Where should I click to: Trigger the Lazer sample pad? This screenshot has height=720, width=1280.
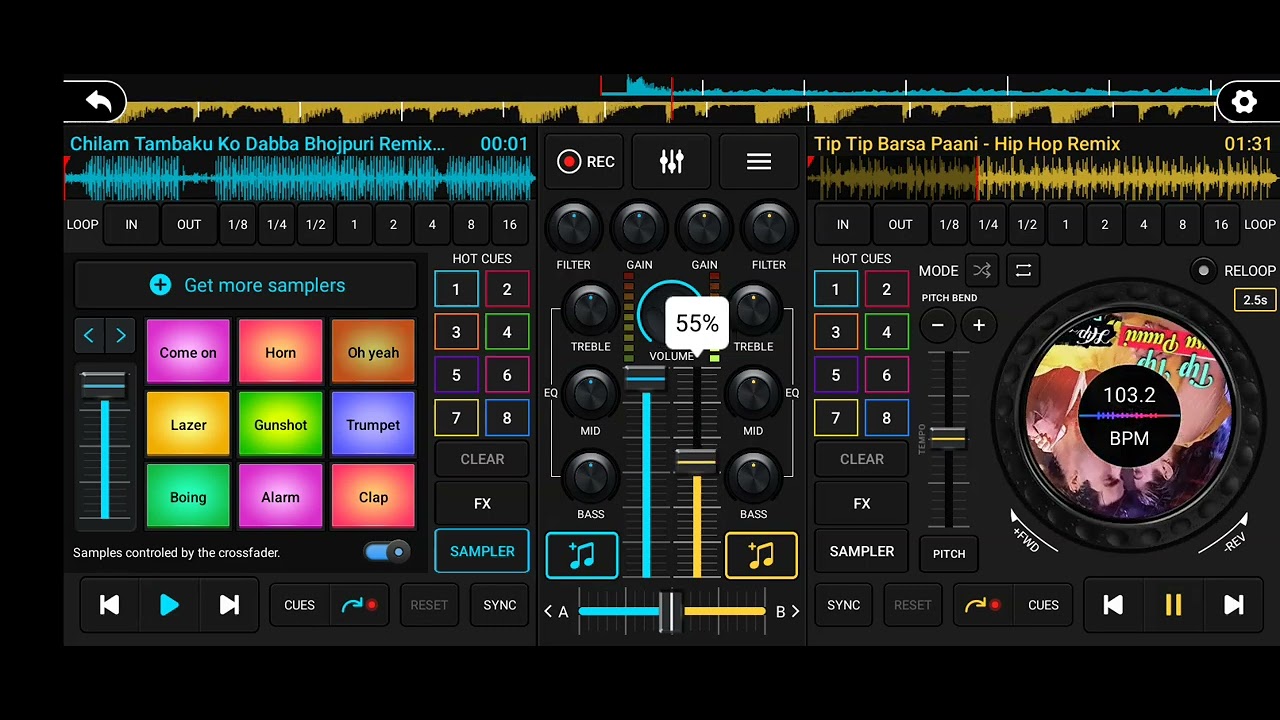point(188,424)
